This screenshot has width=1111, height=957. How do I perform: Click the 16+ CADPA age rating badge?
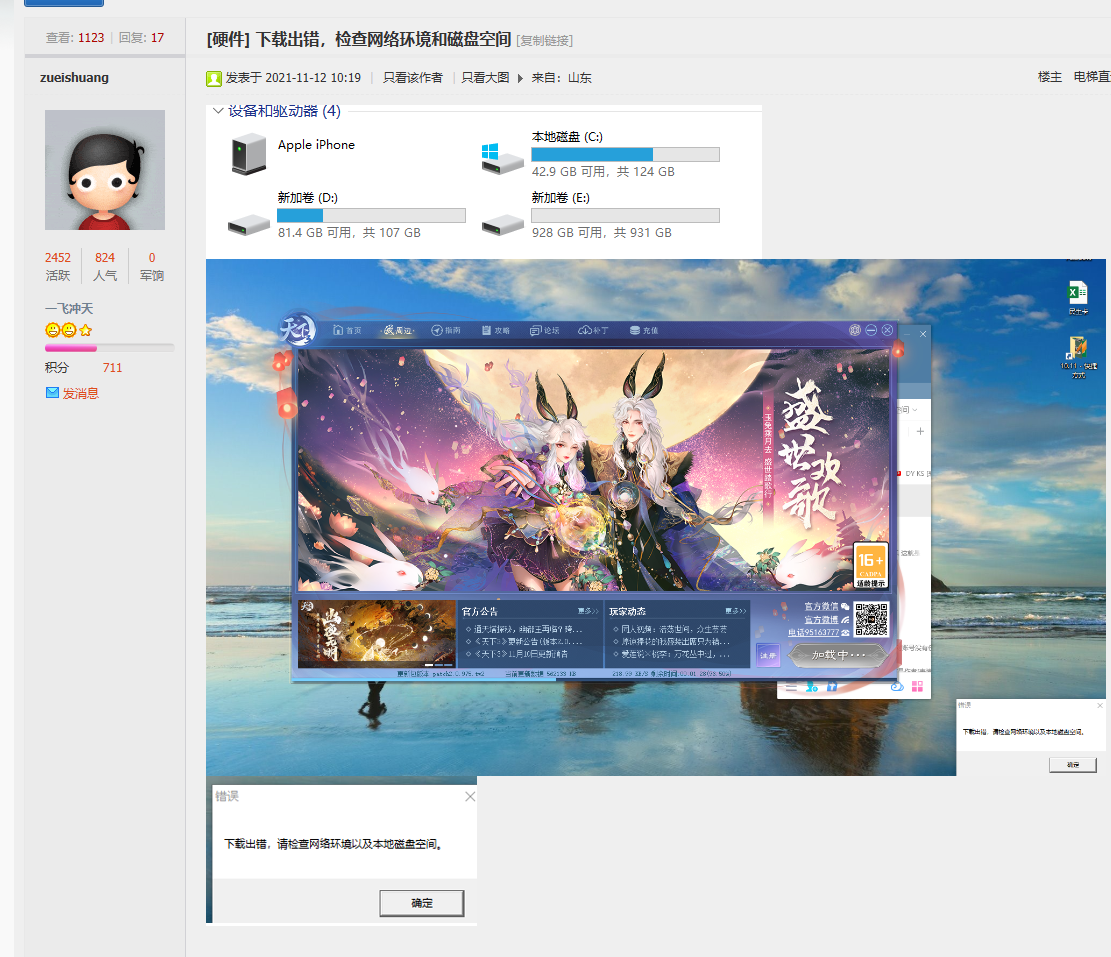point(871,565)
